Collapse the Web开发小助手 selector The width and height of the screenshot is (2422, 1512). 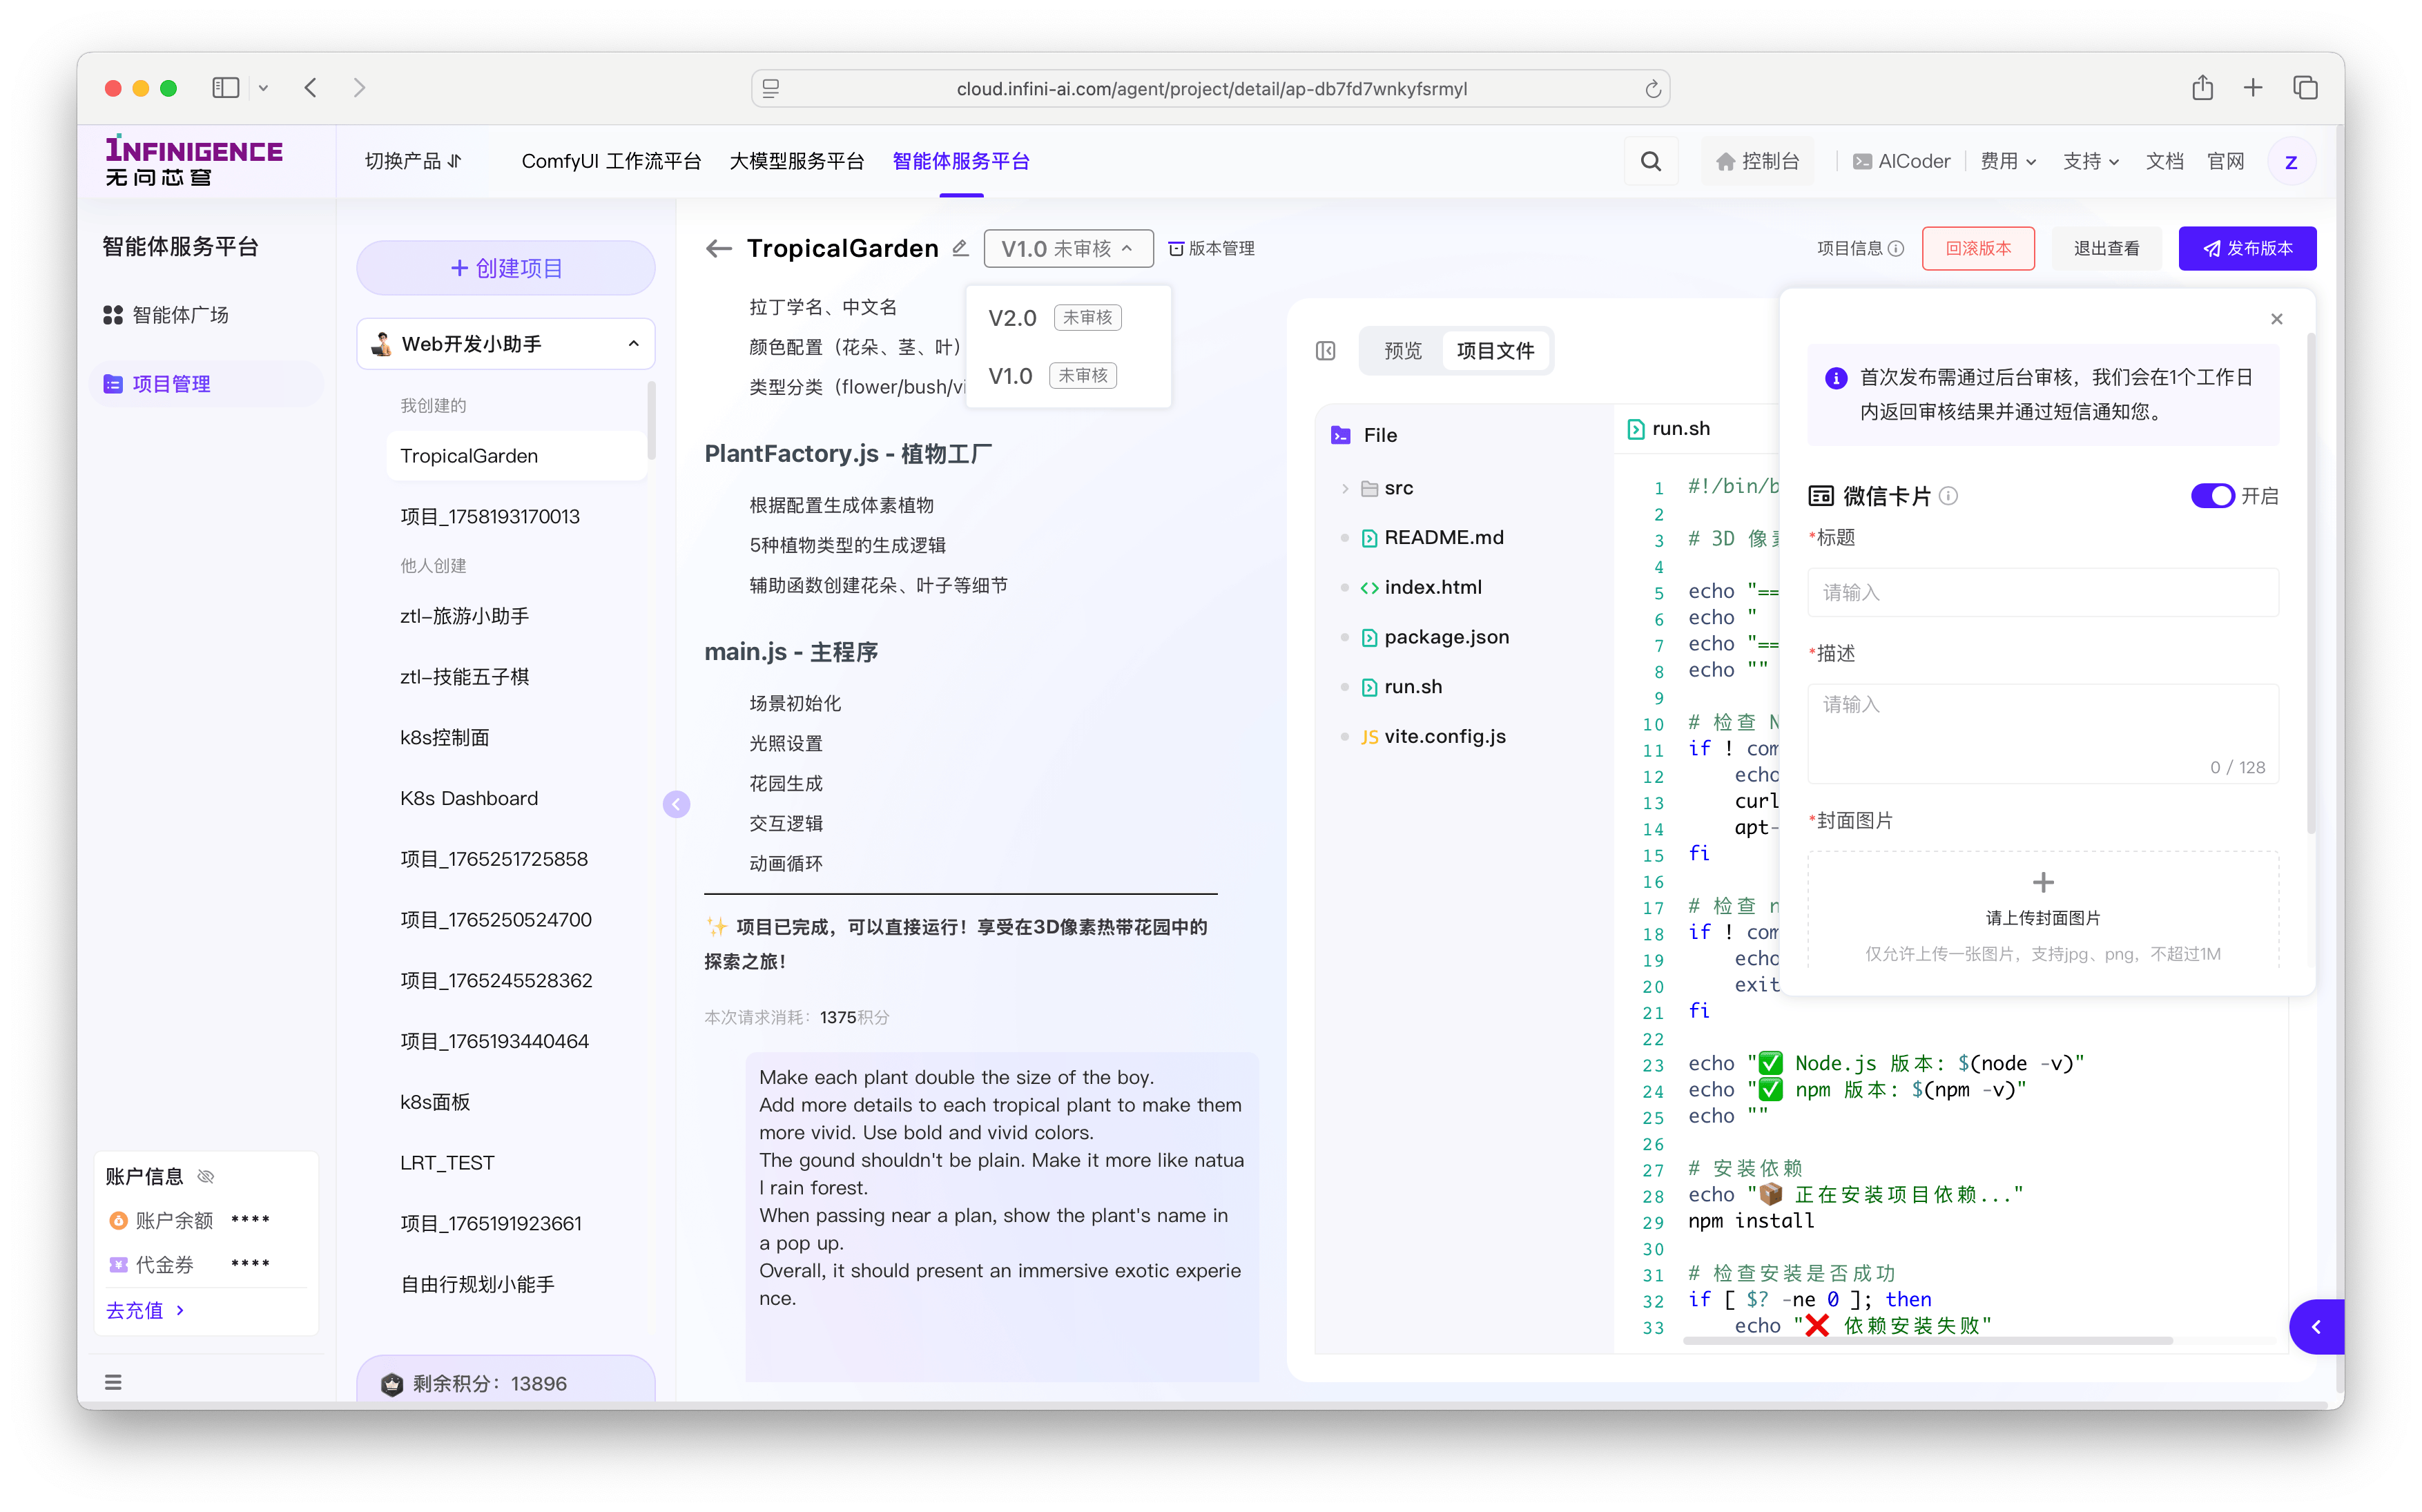tap(633, 344)
